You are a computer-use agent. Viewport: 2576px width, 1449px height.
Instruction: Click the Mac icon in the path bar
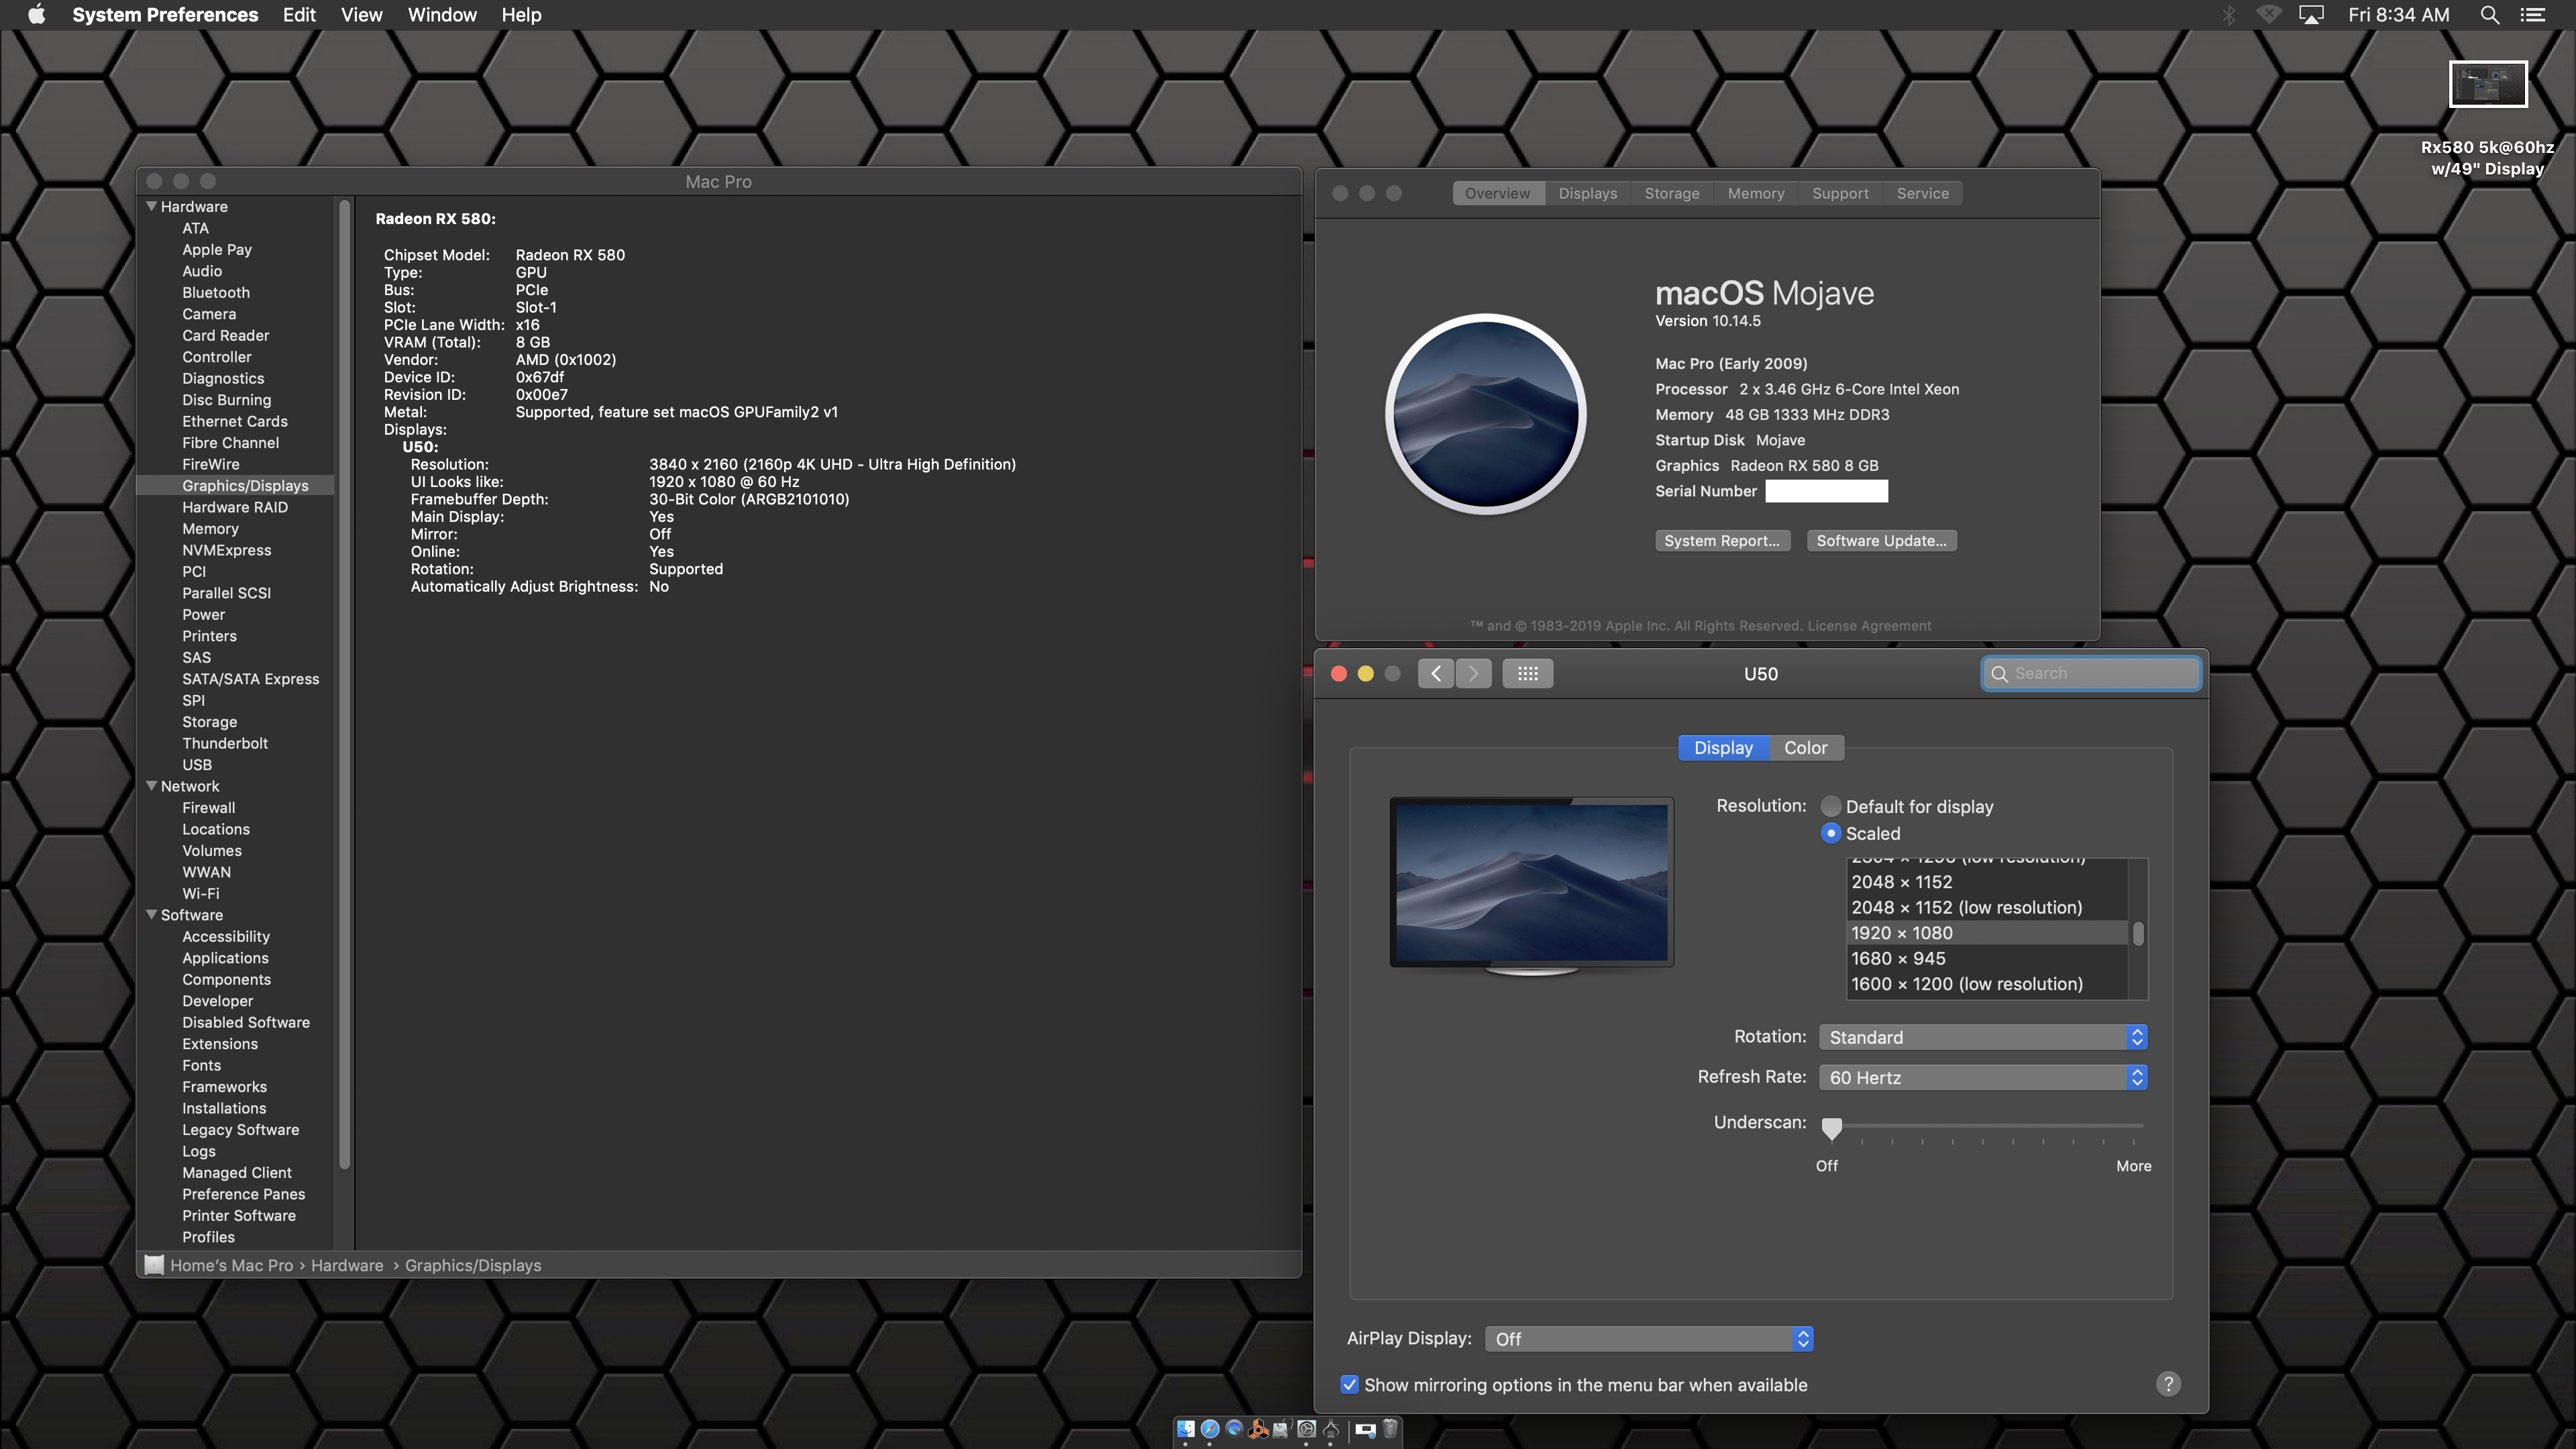point(154,1265)
